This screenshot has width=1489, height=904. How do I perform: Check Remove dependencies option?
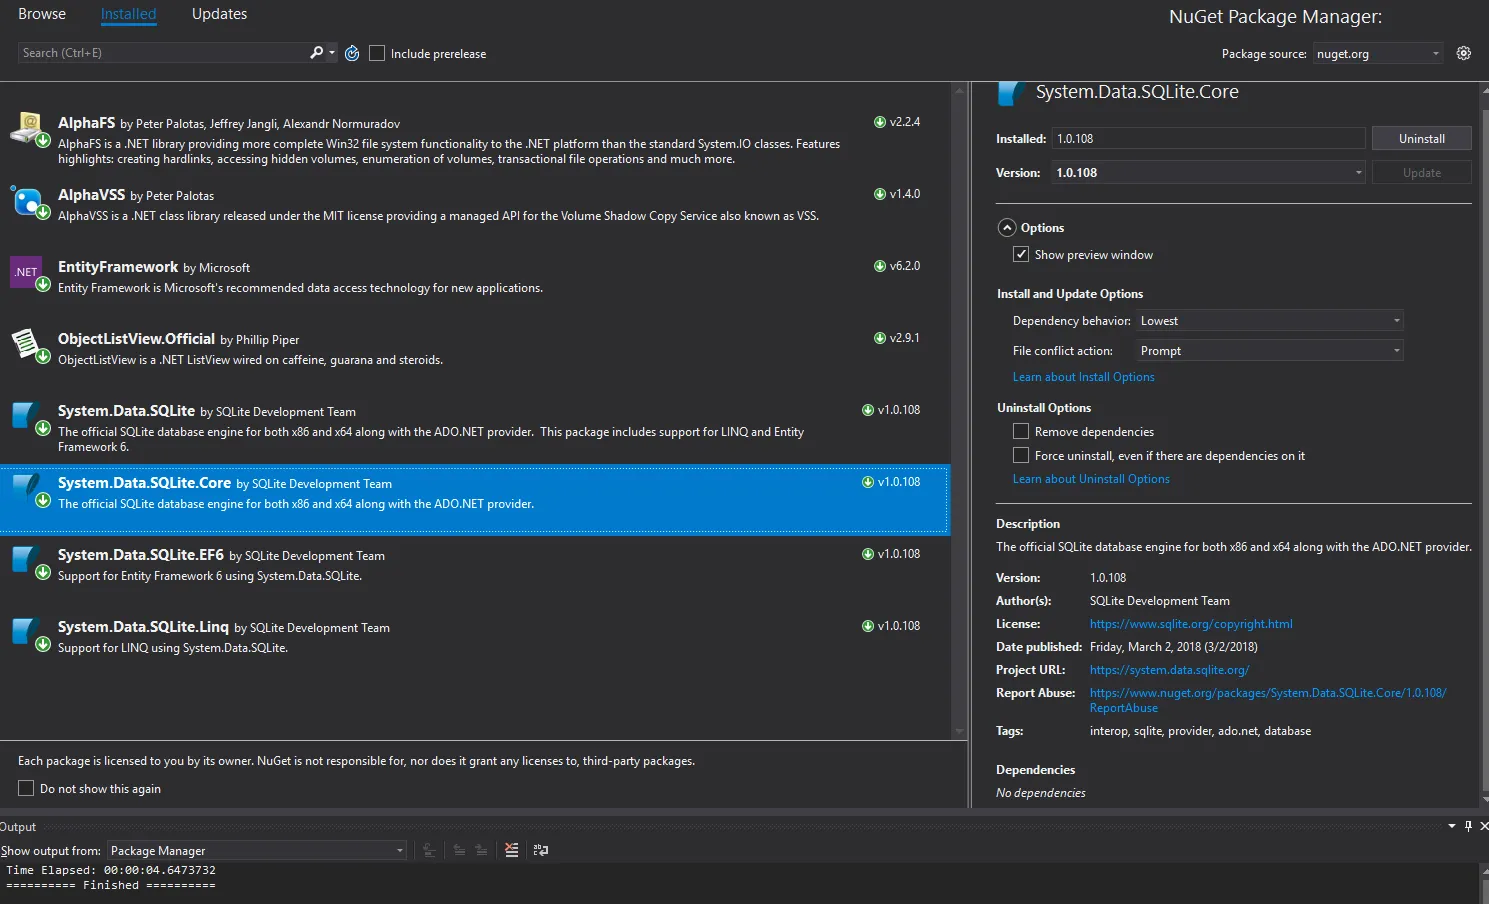click(1021, 431)
